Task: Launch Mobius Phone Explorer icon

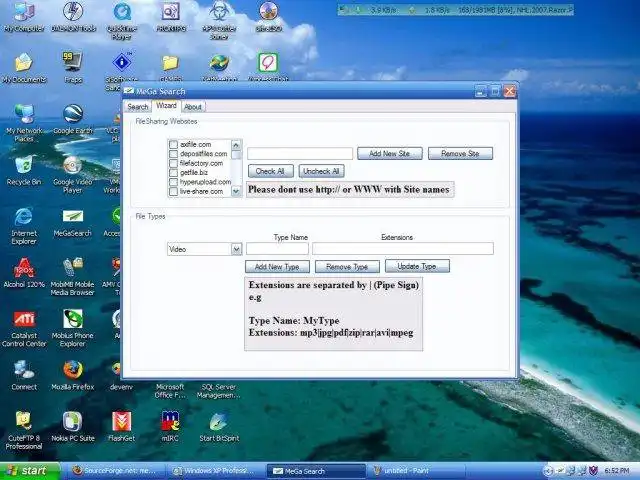Action: click(x=73, y=329)
